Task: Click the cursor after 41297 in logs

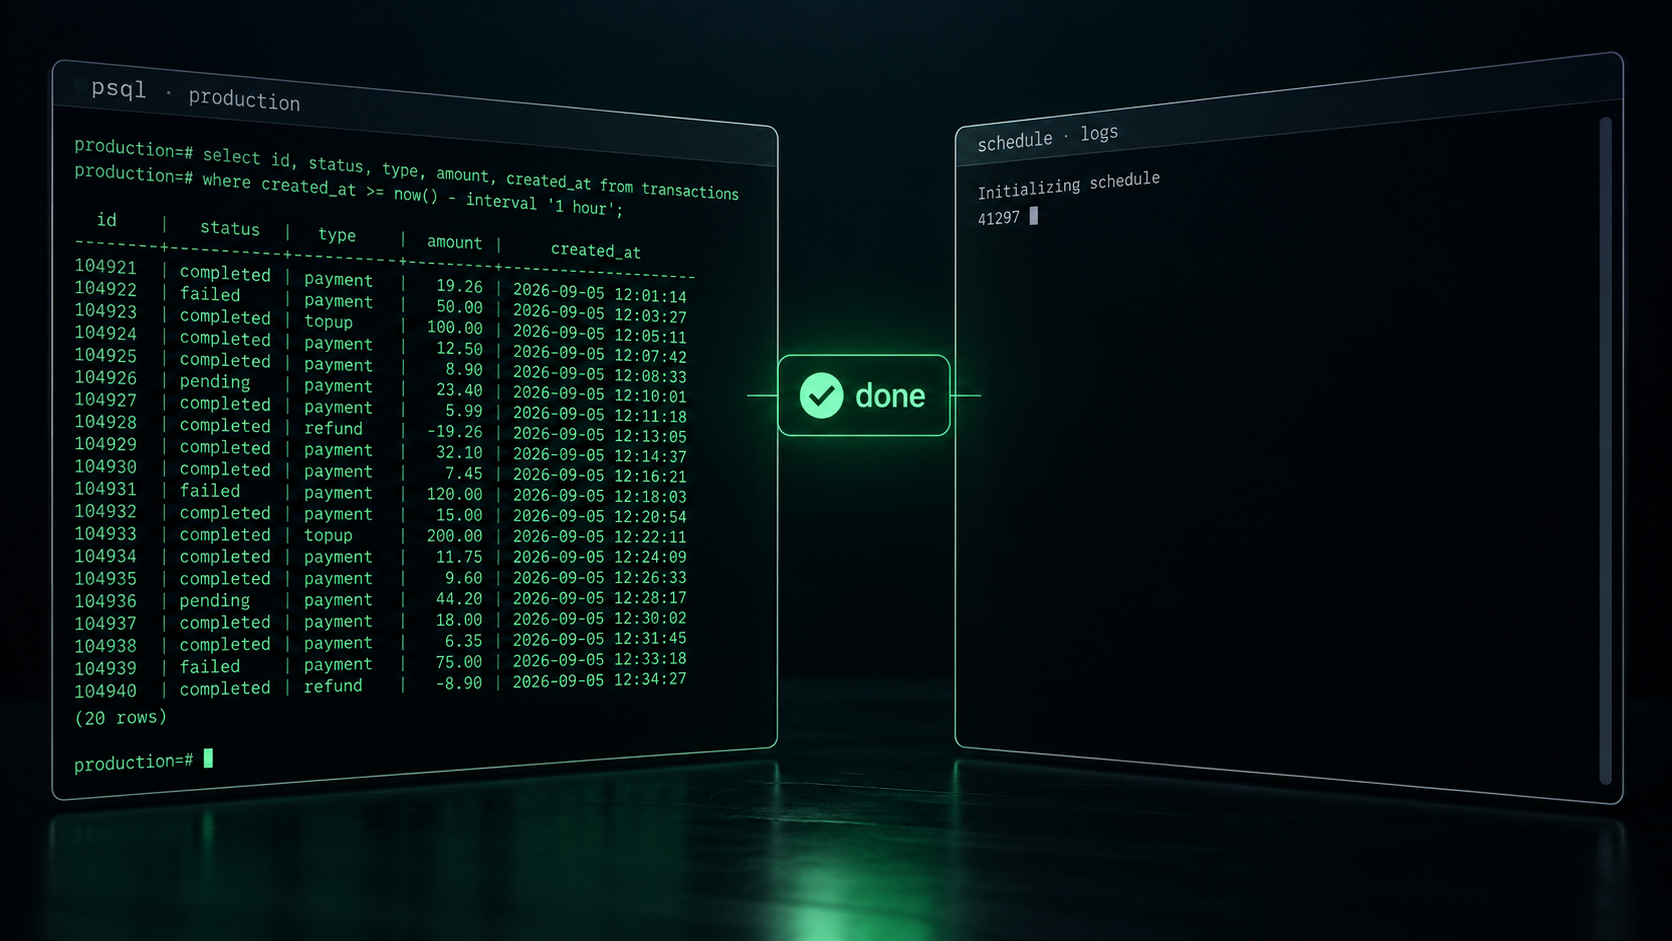Action: coord(1034,215)
